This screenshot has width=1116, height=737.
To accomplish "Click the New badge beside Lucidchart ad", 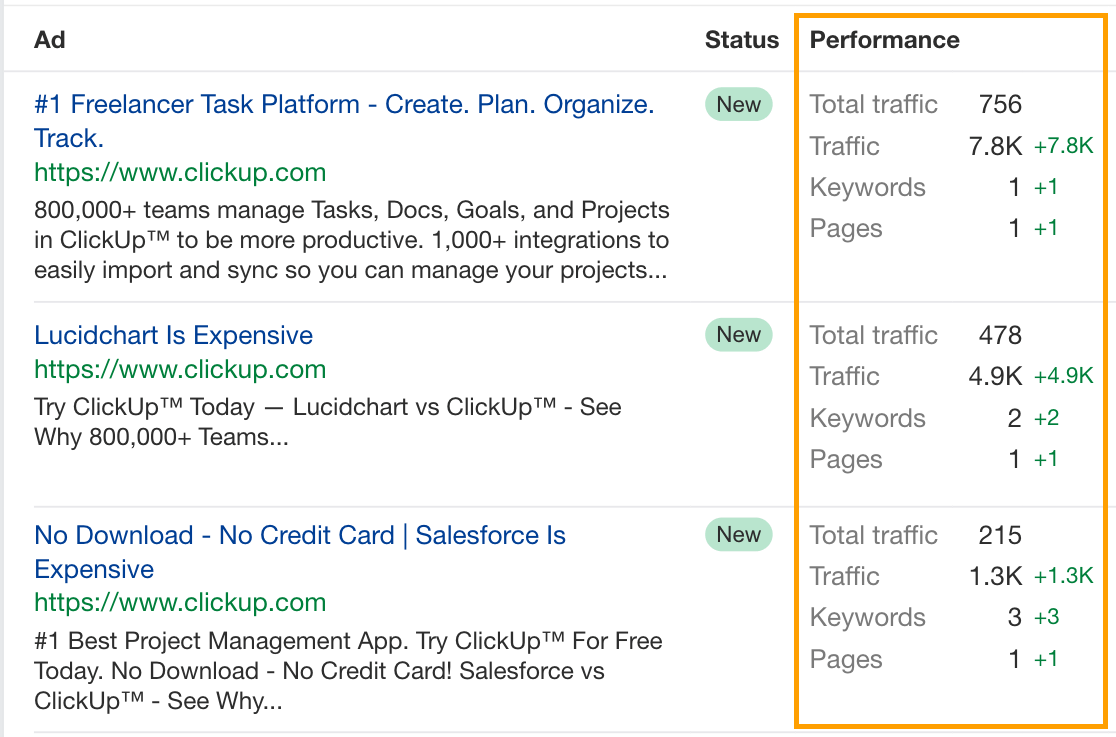I will [738, 335].
